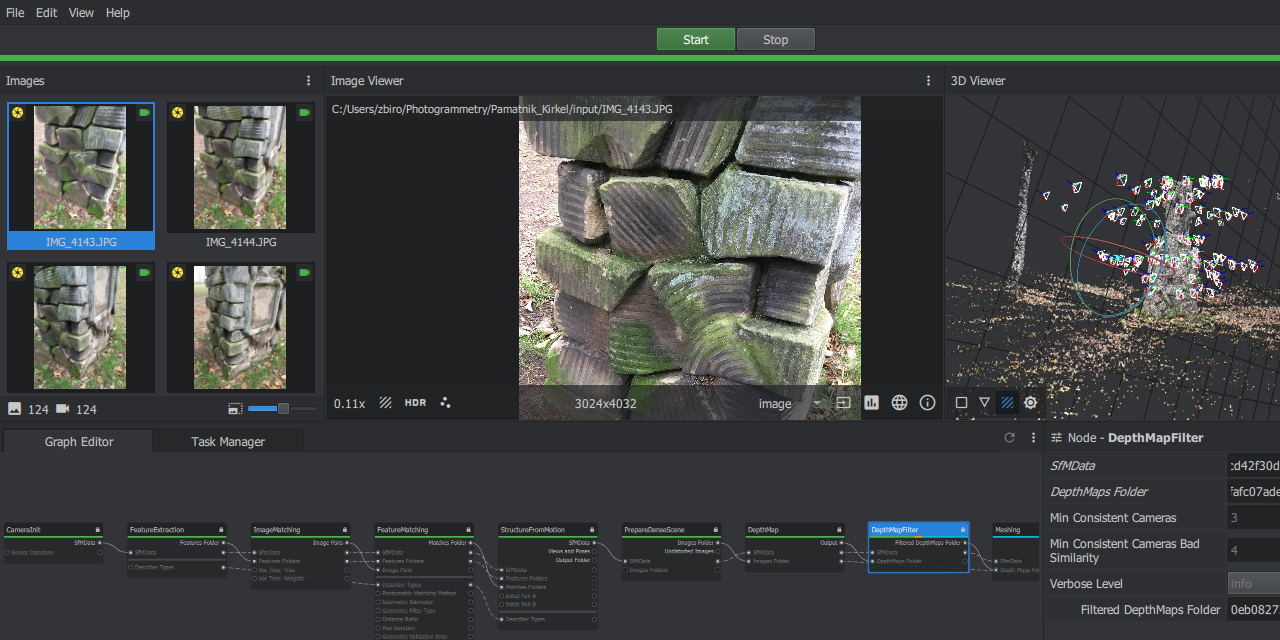Toggle the striped gain icon beside zoom level
The image size is (1280, 640).
coord(385,402)
